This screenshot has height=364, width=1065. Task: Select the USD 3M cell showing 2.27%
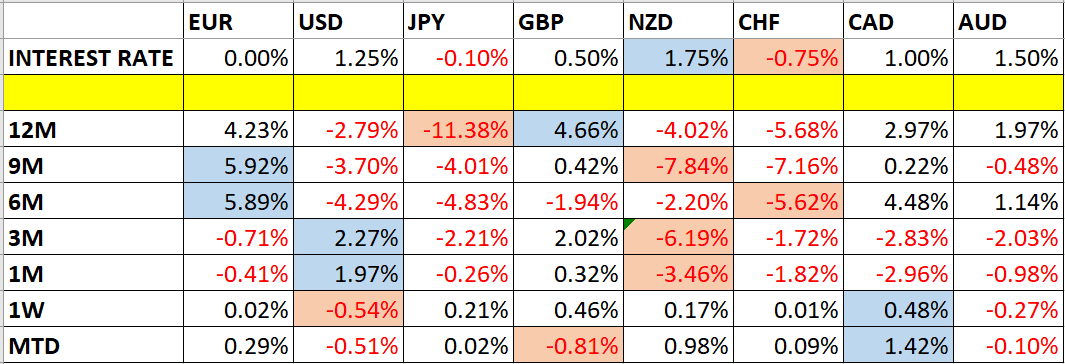pyautogui.click(x=348, y=238)
